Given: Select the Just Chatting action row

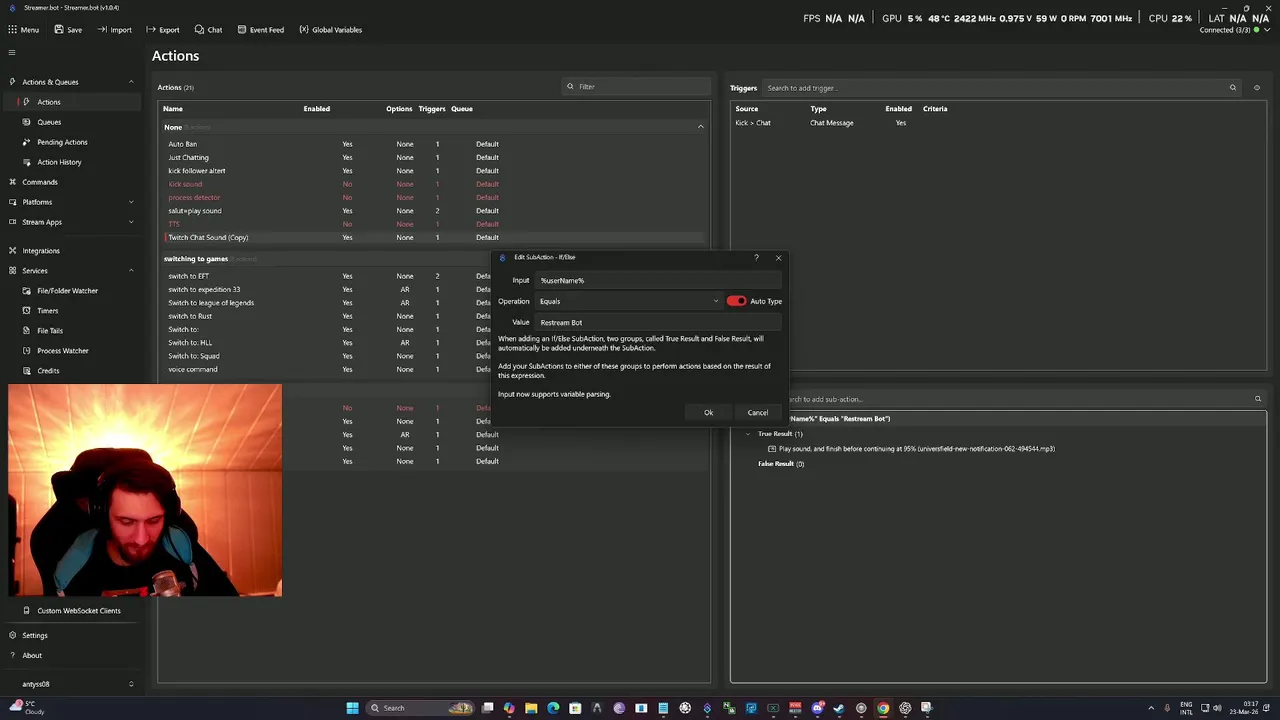Looking at the screenshot, I should [x=434, y=157].
